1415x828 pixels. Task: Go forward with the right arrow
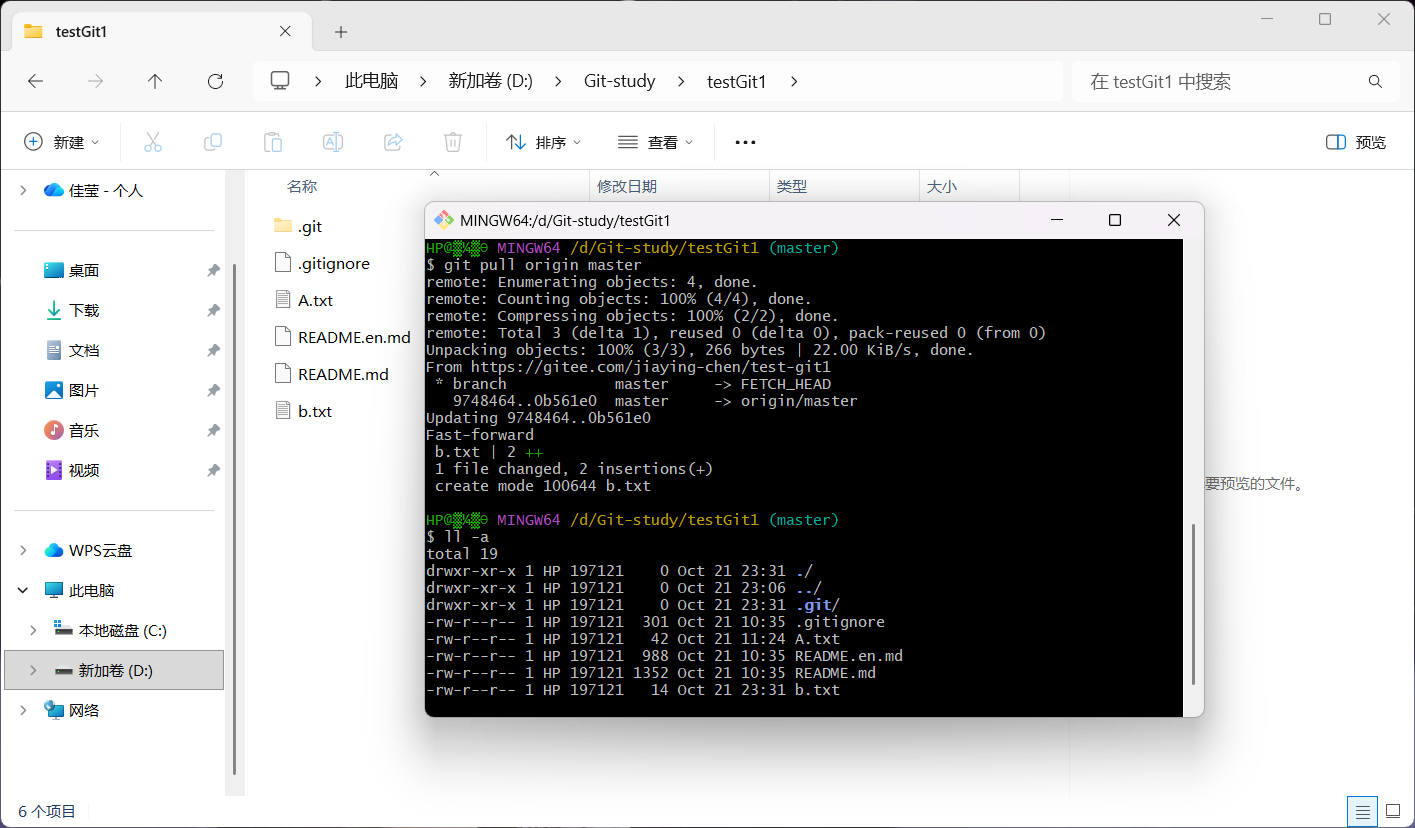pos(95,81)
